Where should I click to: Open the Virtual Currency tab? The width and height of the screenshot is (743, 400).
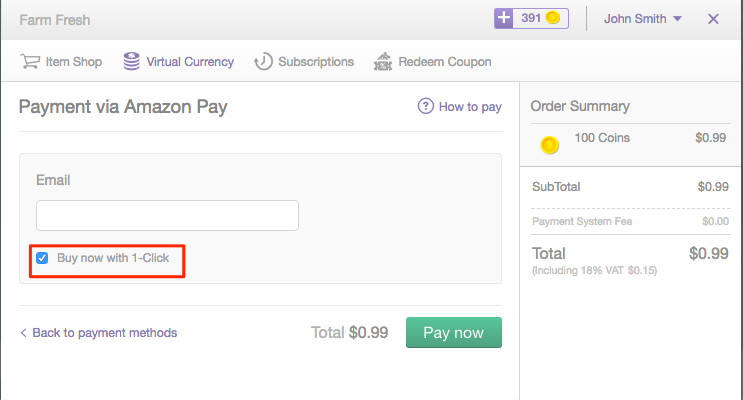178,62
